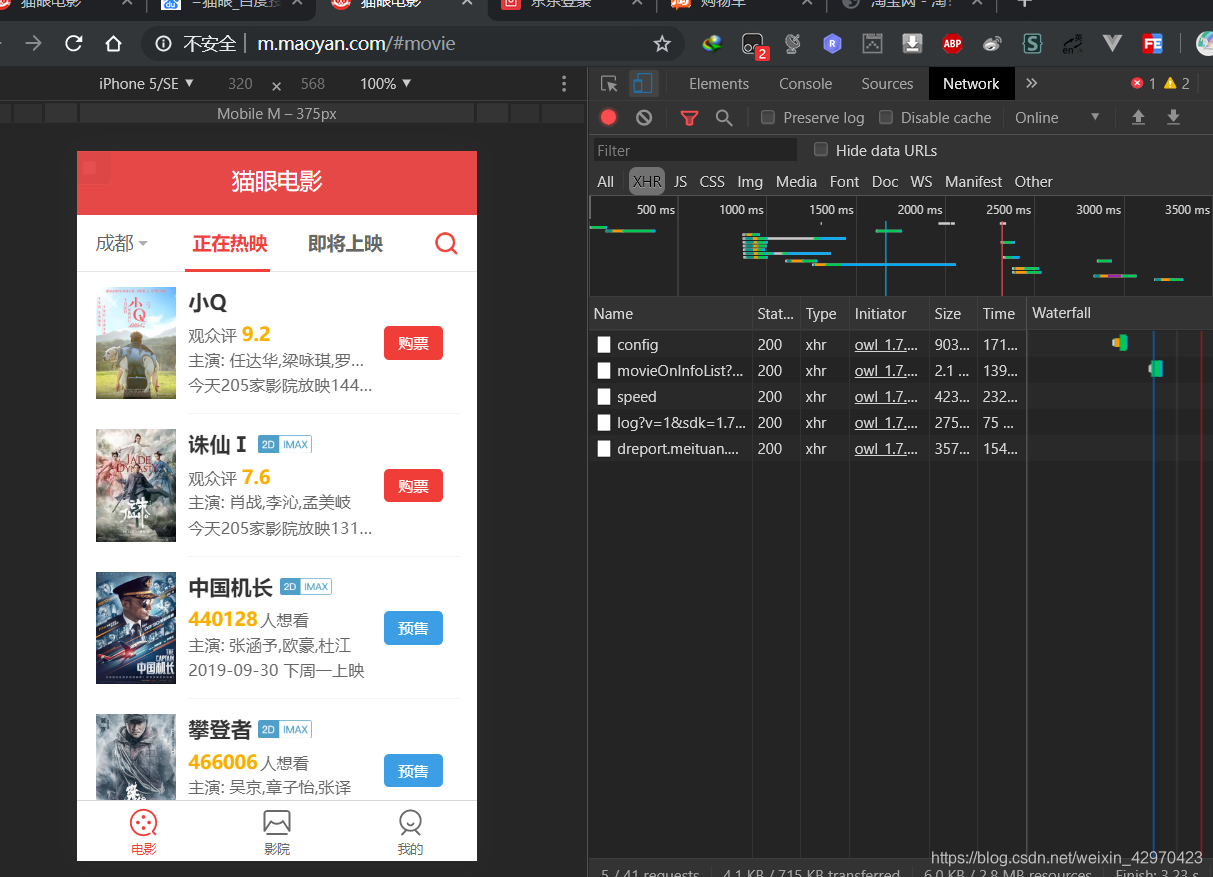Image resolution: width=1213 pixels, height=877 pixels.
Task: Enable Disable cache checkbox
Action: click(x=885, y=117)
